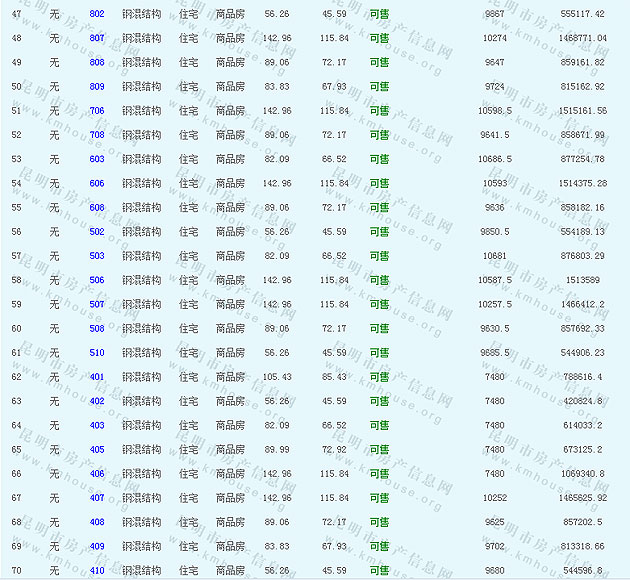Open room 802 link

(97, 14)
